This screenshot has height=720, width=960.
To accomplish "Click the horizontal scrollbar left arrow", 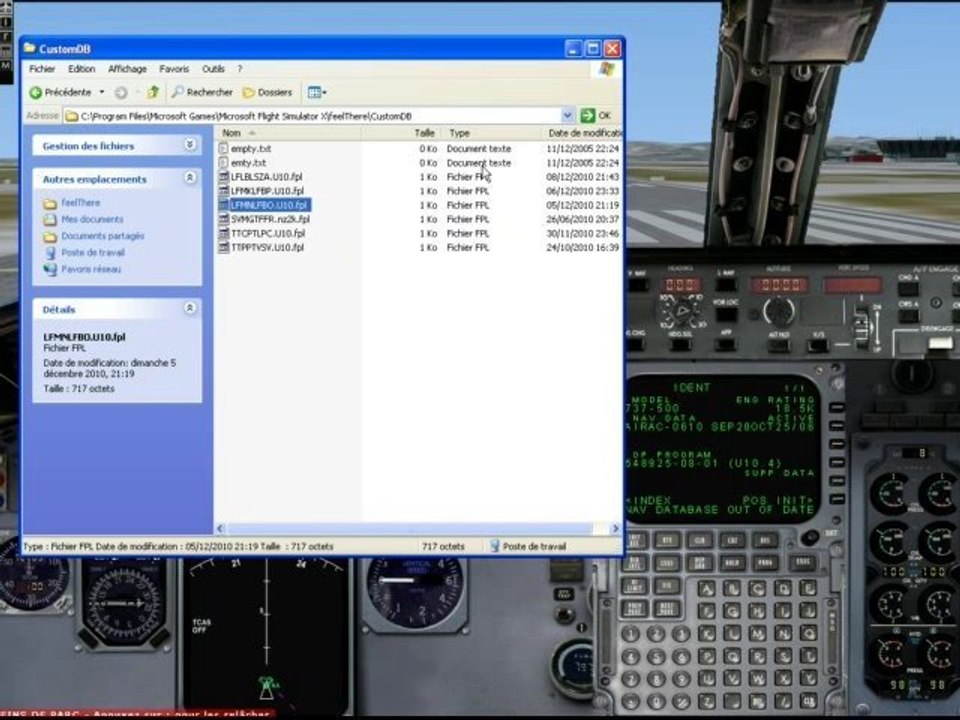I will (220, 528).
